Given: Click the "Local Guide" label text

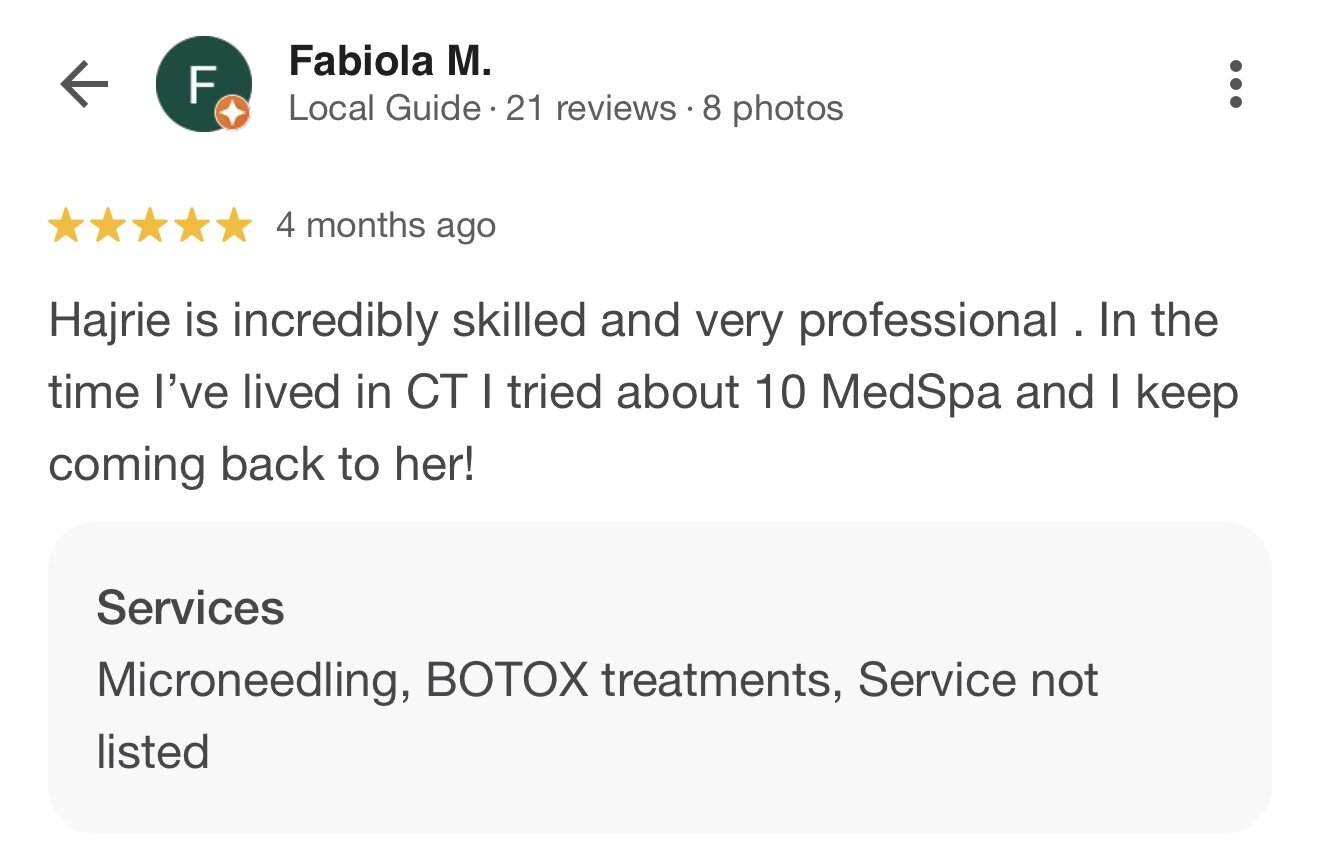Looking at the screenshot, I should point(384,108).
